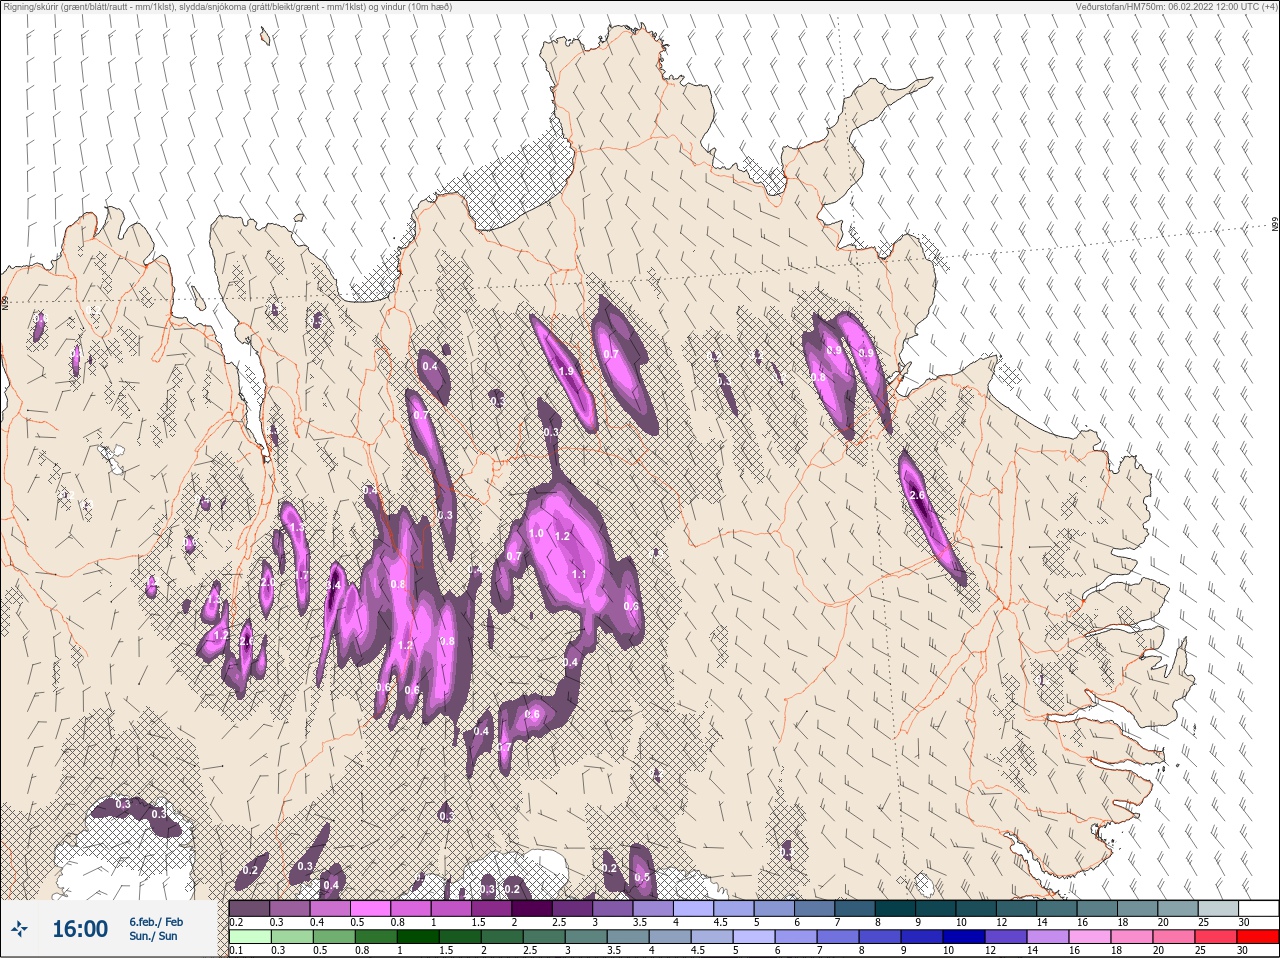Click the 2.6 precipitation value on the map
The image size is (1280, 958).
point(918,496)
